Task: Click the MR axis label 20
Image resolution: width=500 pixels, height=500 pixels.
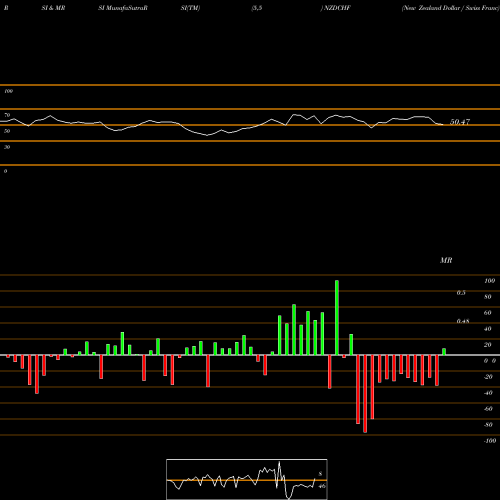Action: [488, 345]
